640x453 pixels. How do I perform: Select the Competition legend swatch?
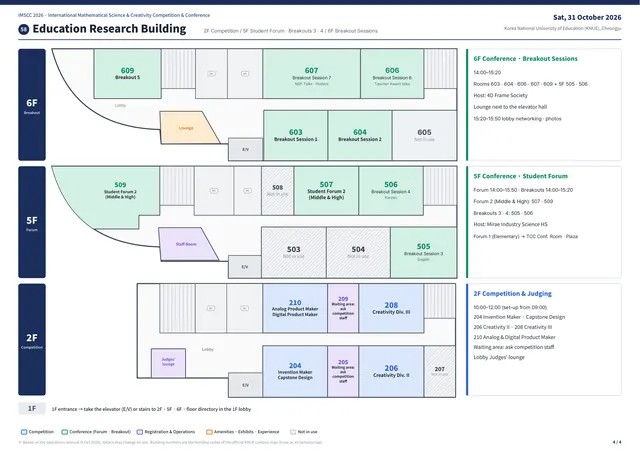pos(24,432)
